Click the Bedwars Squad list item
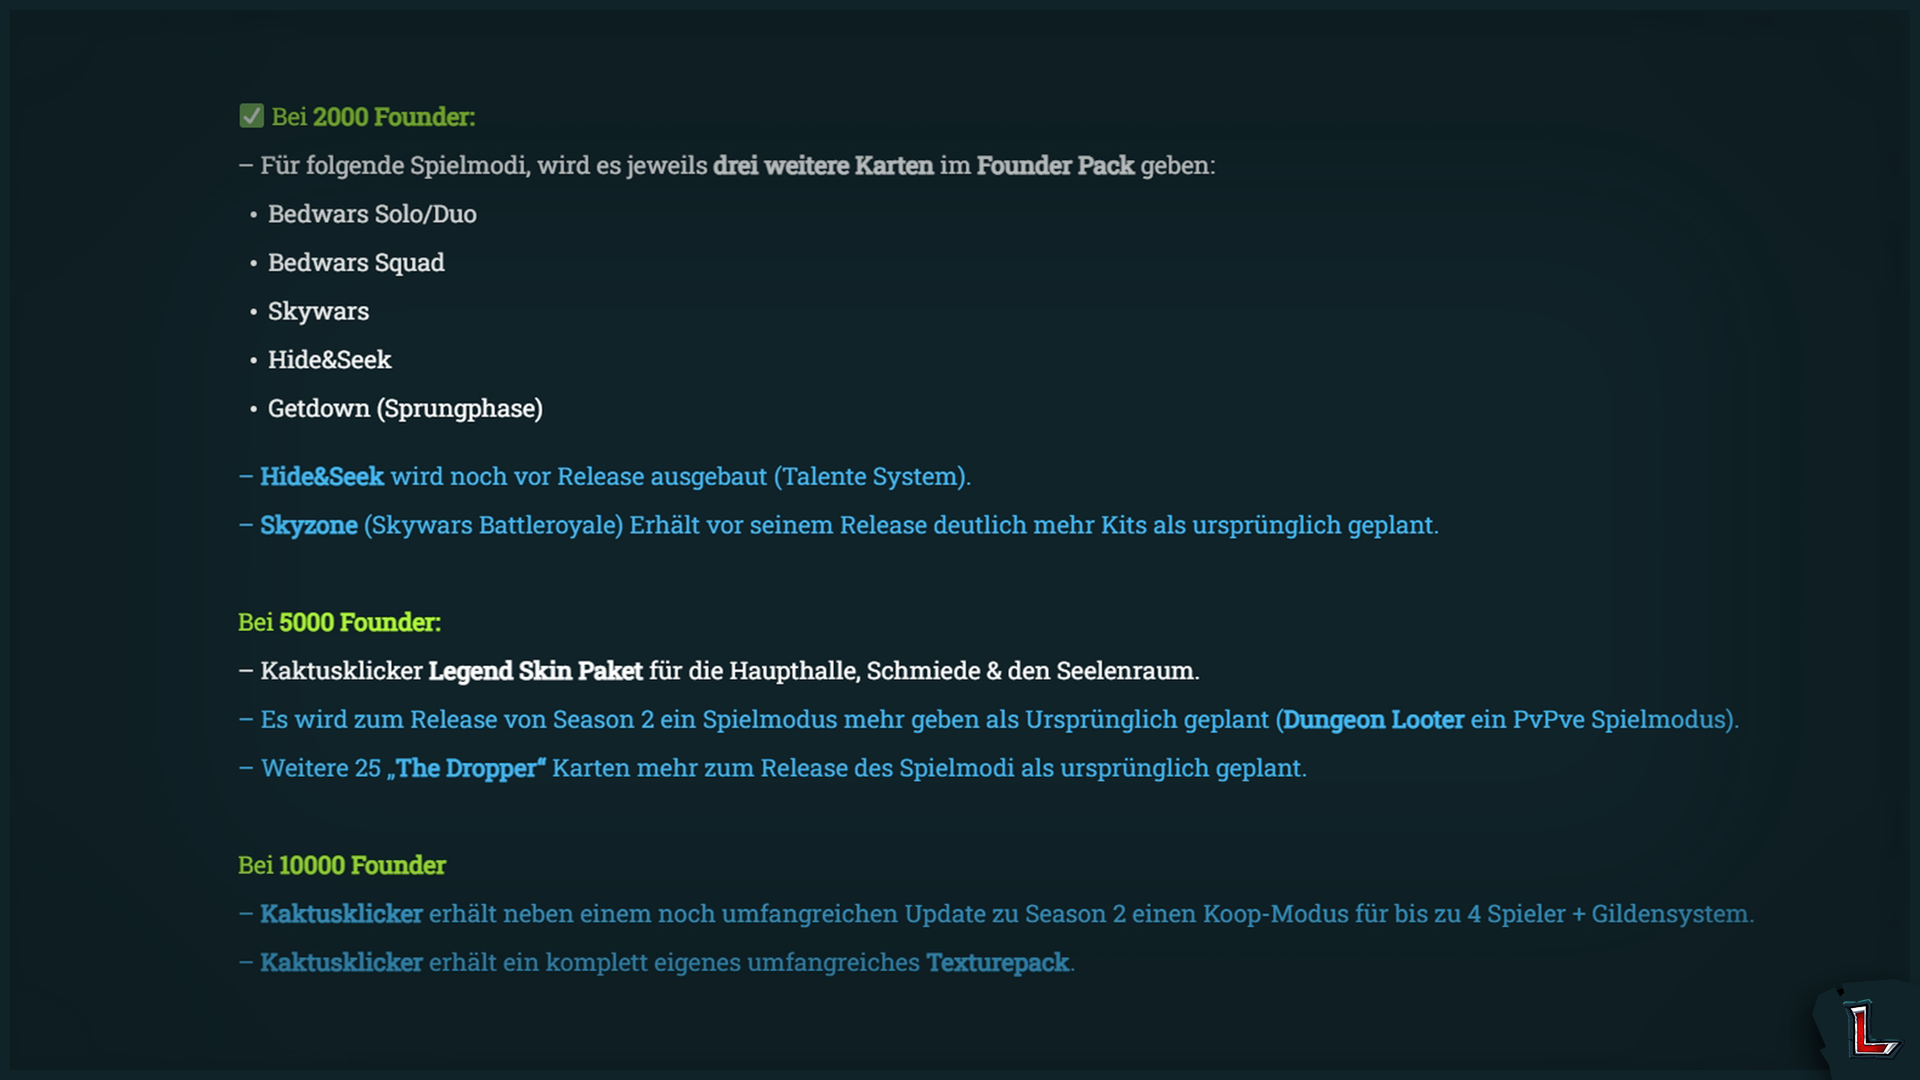The height and width of the screenshot is (1080, 1920). coord(356,263)
